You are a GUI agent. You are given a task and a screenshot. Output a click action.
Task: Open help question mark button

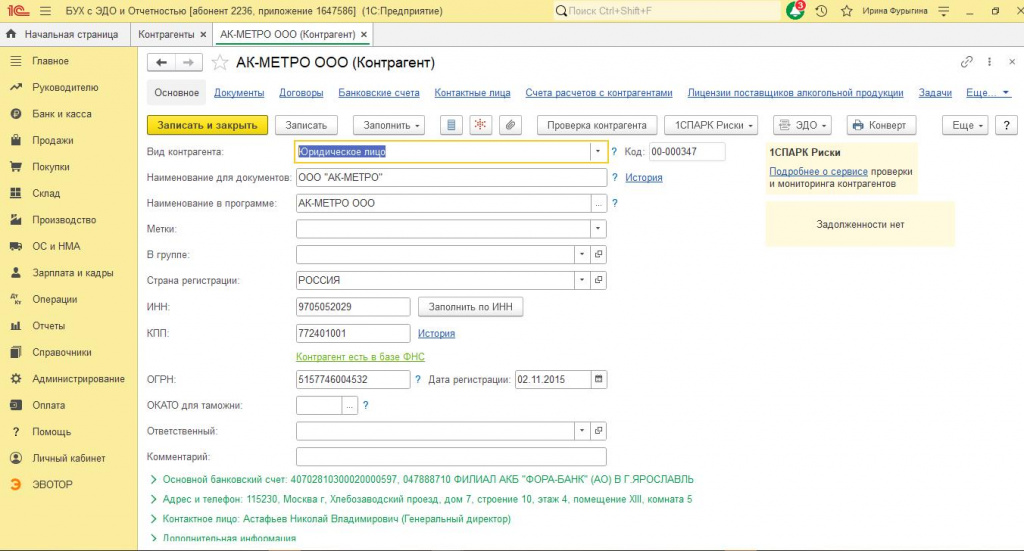click(x=1006, y=125)
